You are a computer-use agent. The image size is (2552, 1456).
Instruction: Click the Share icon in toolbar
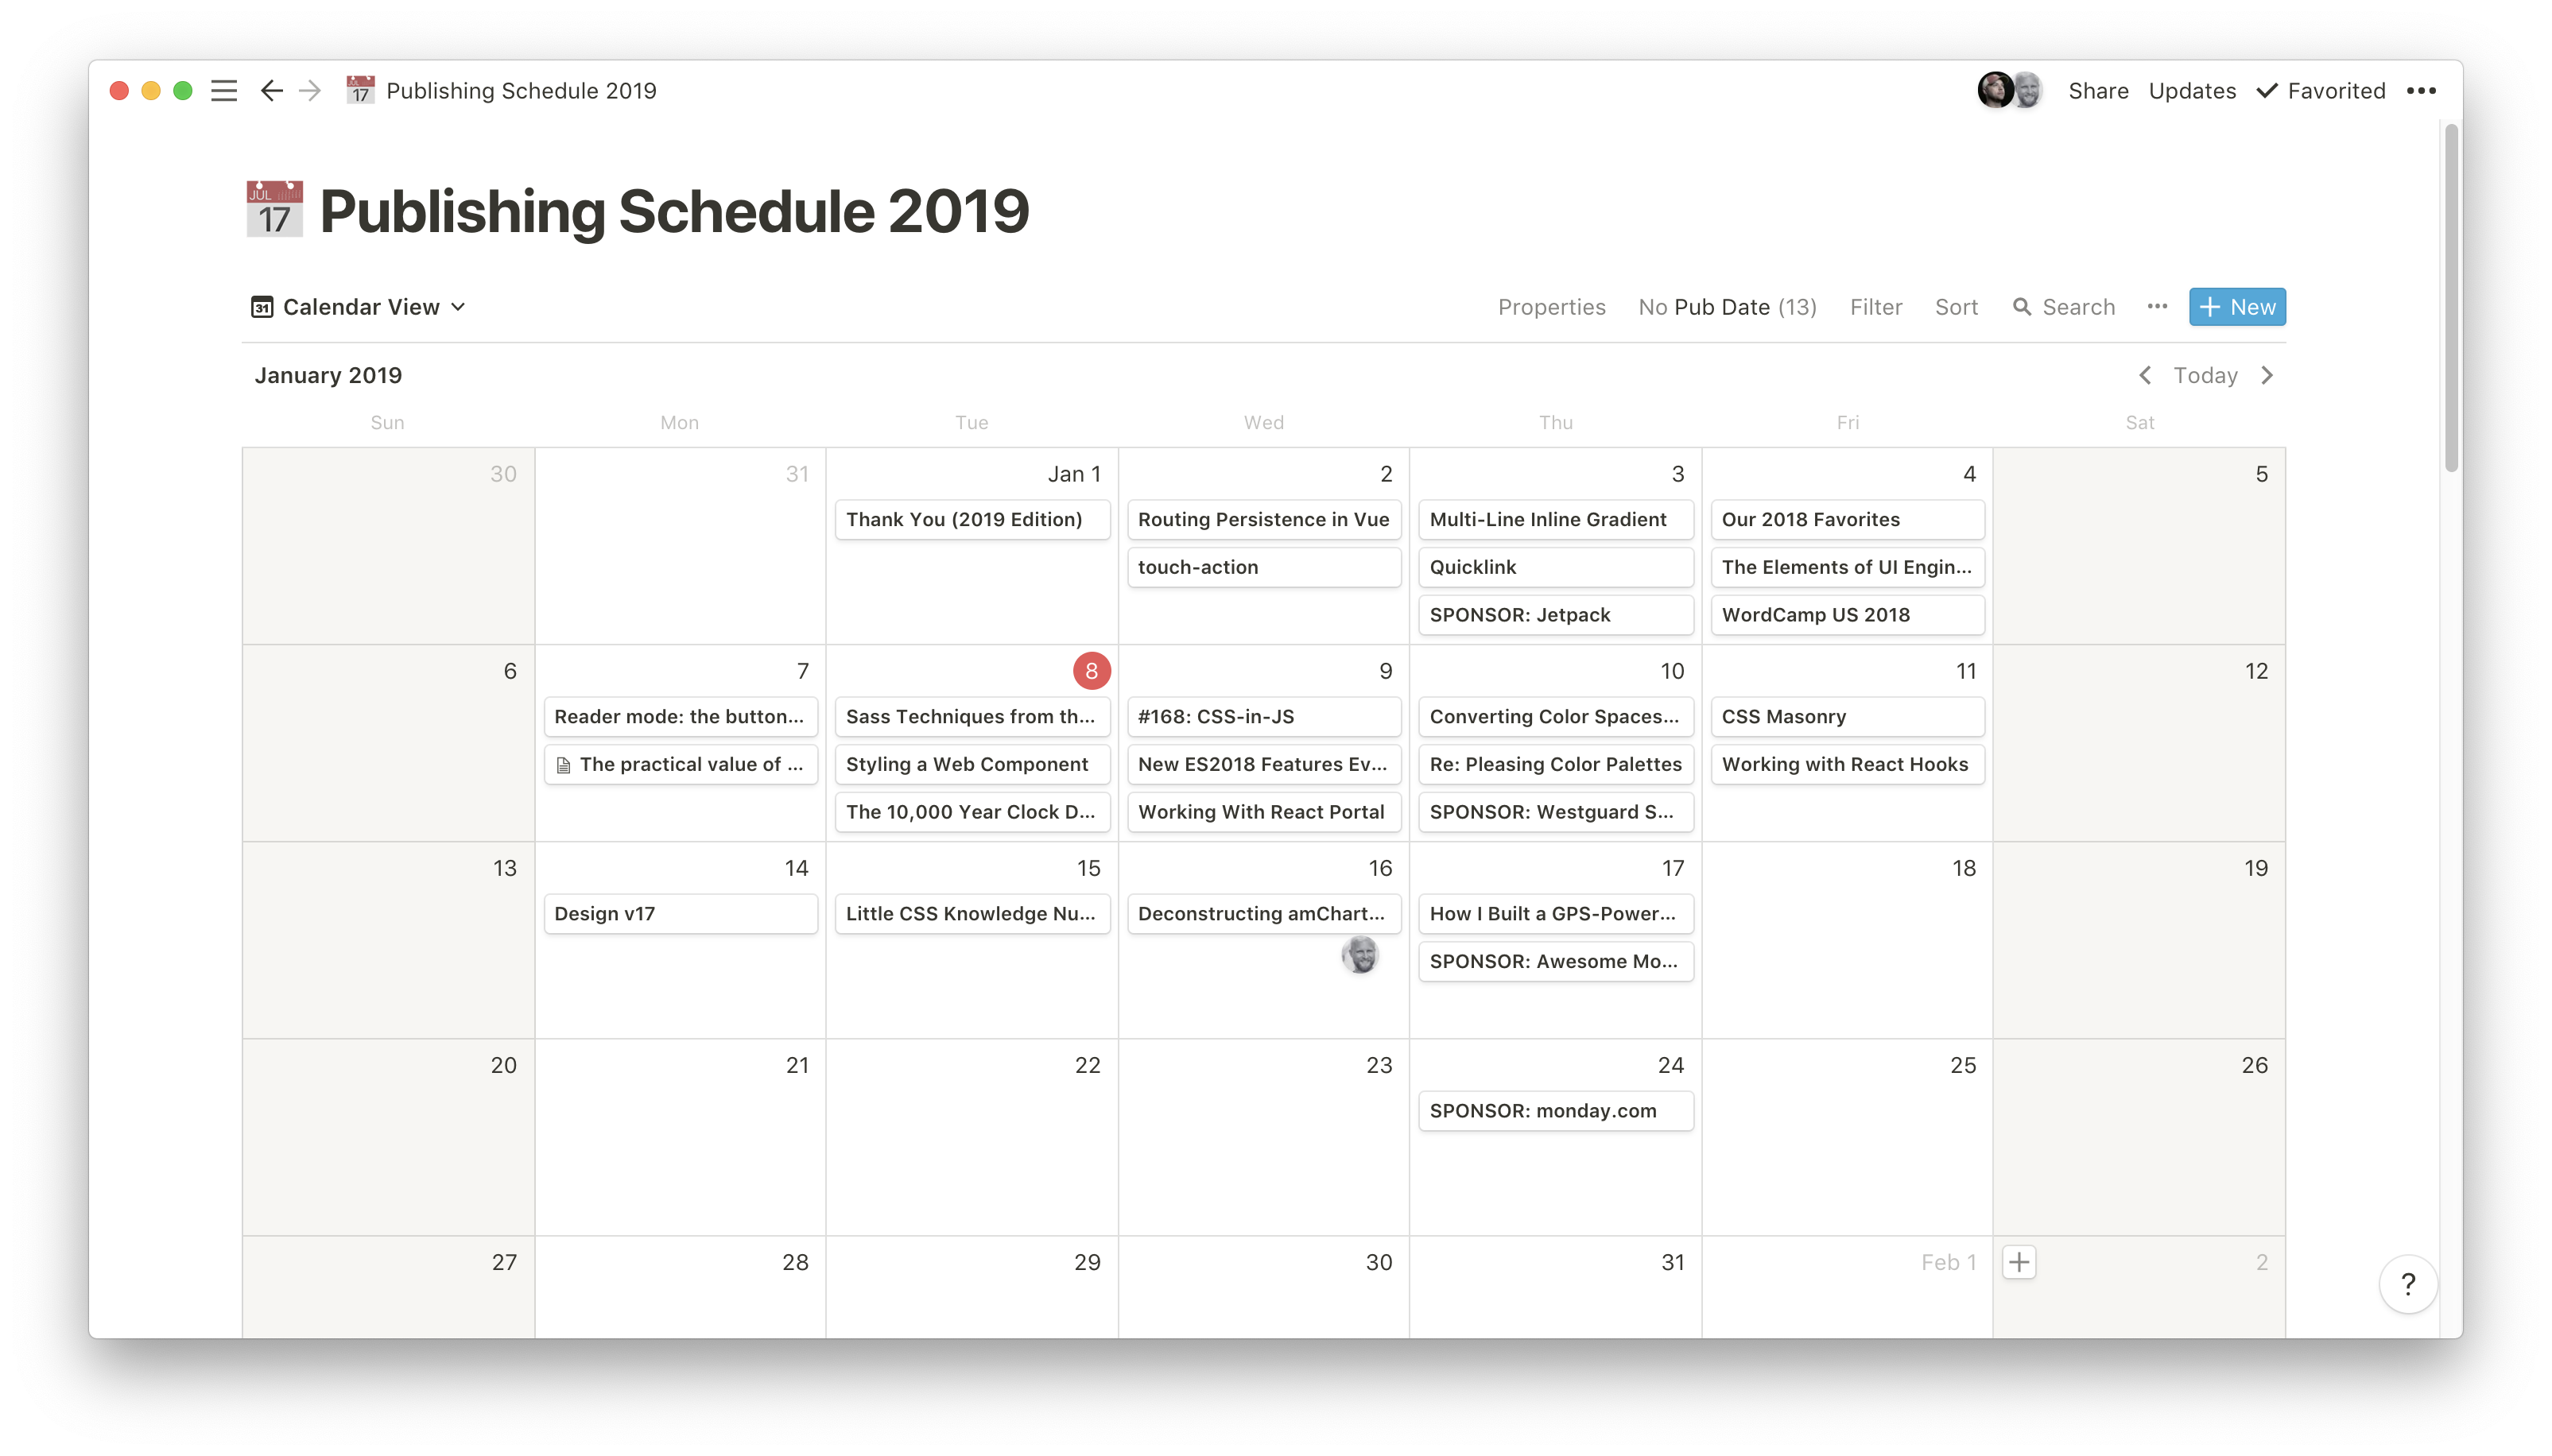pos(2096,89)
